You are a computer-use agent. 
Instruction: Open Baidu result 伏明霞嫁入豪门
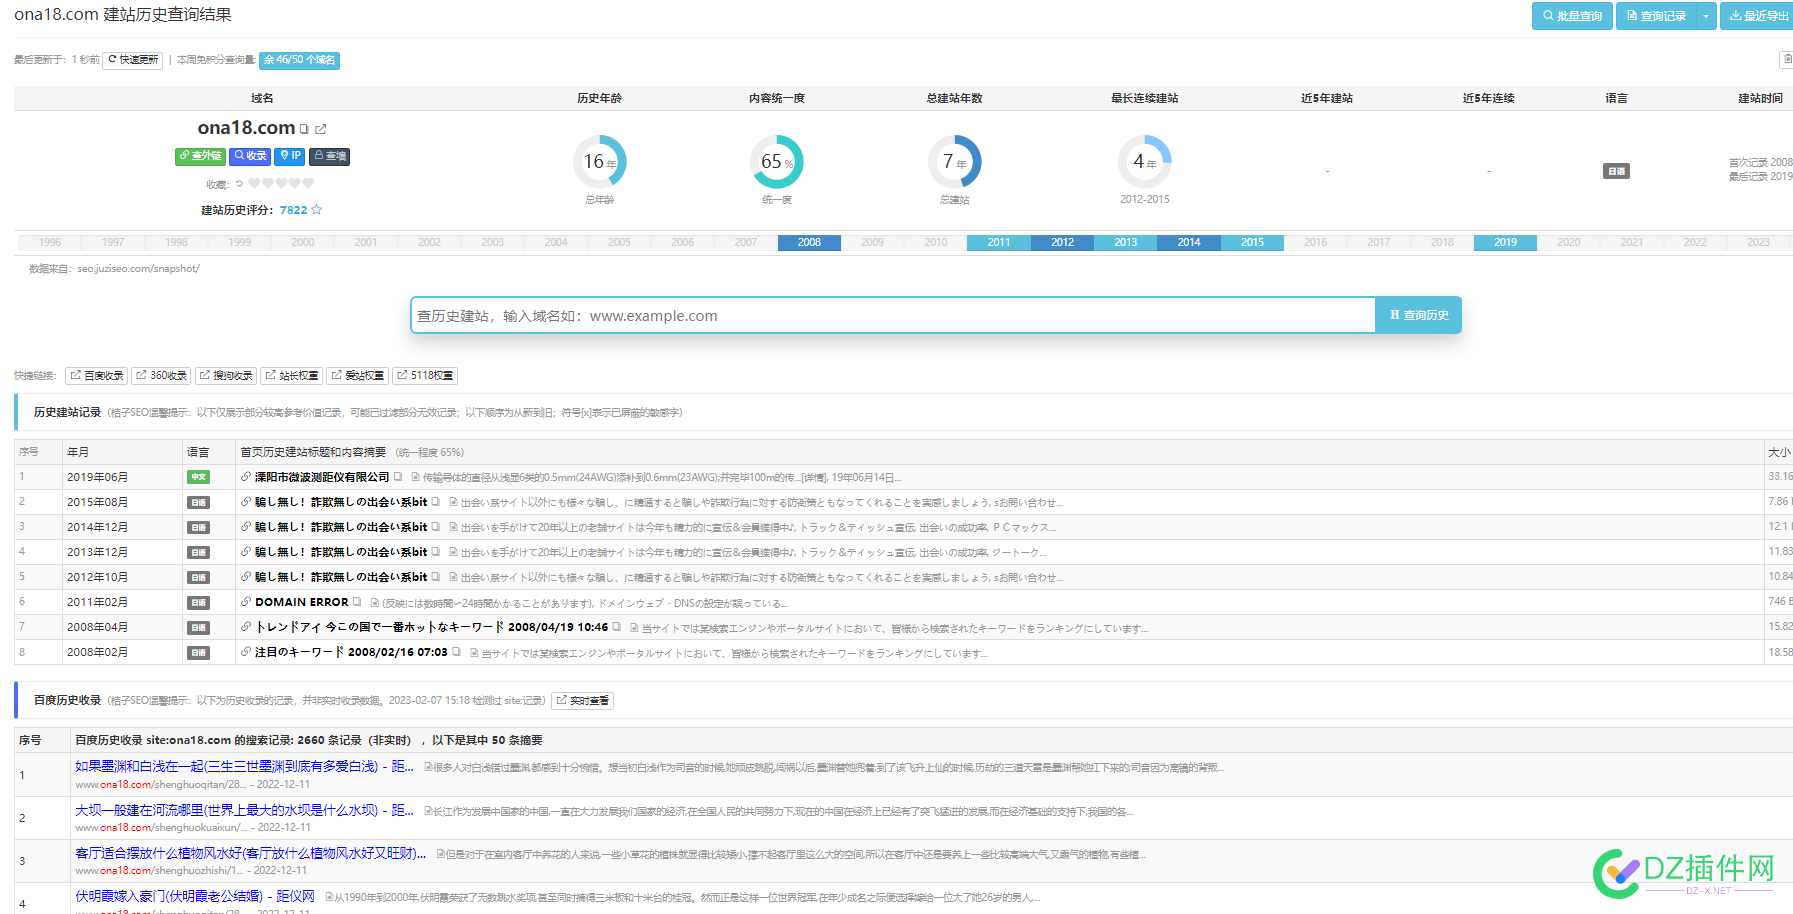[x=195, y=896]
